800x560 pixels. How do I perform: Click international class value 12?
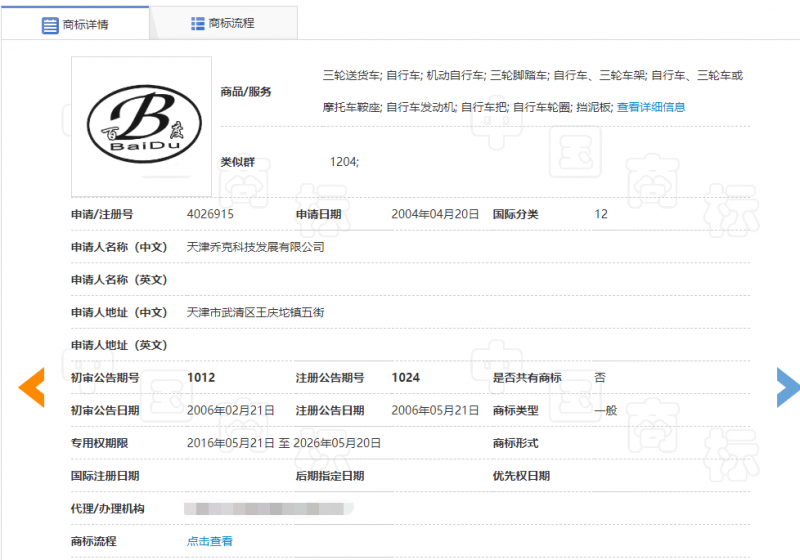[x=601, y=214]
